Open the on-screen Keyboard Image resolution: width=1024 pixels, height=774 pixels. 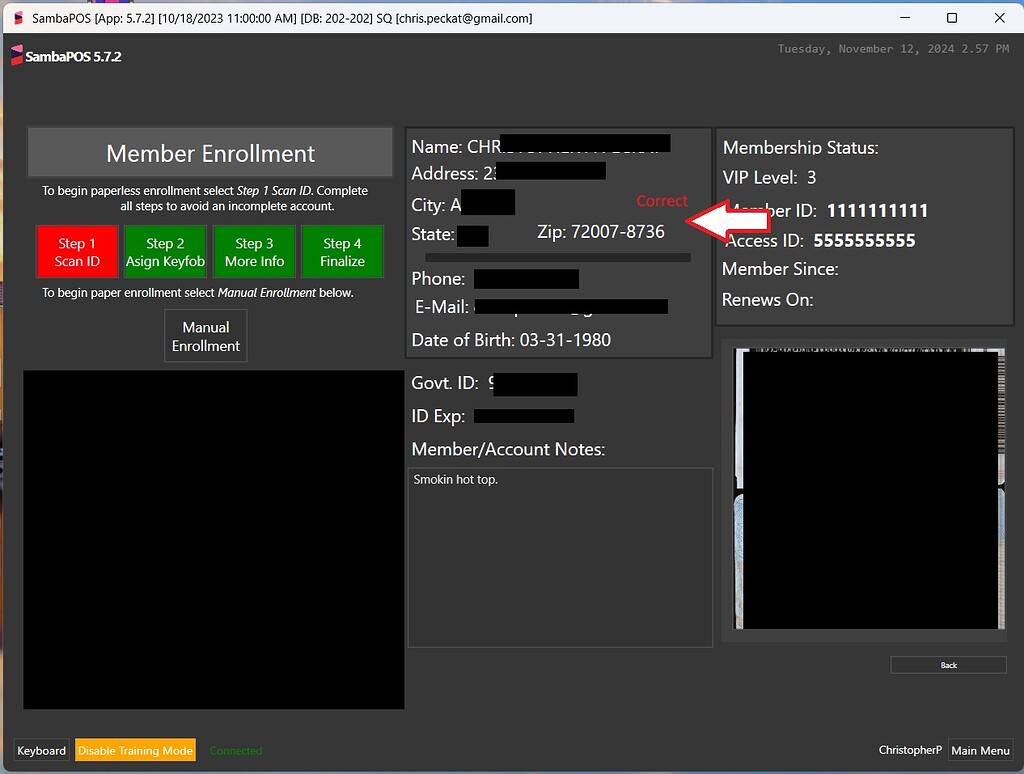[x=41, y=750]
